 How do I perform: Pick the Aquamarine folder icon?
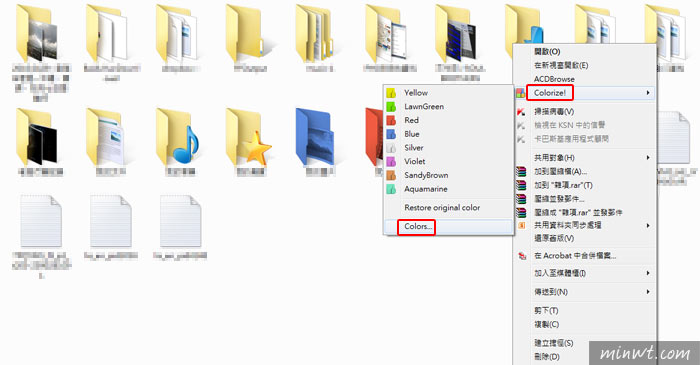[391, 189]
